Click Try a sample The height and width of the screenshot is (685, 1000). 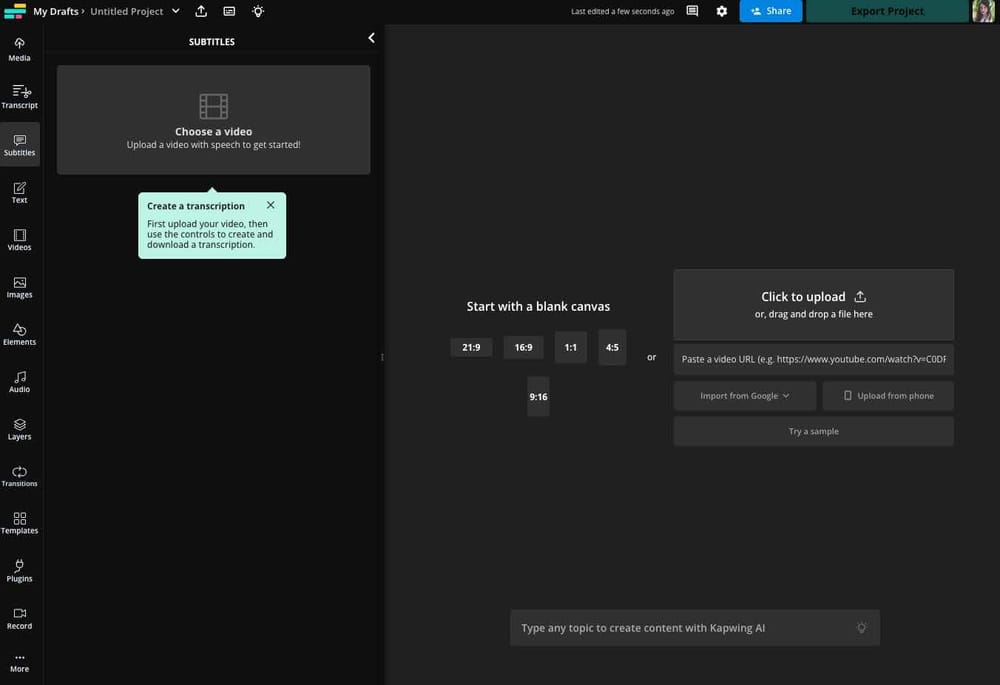click(812, 431)
